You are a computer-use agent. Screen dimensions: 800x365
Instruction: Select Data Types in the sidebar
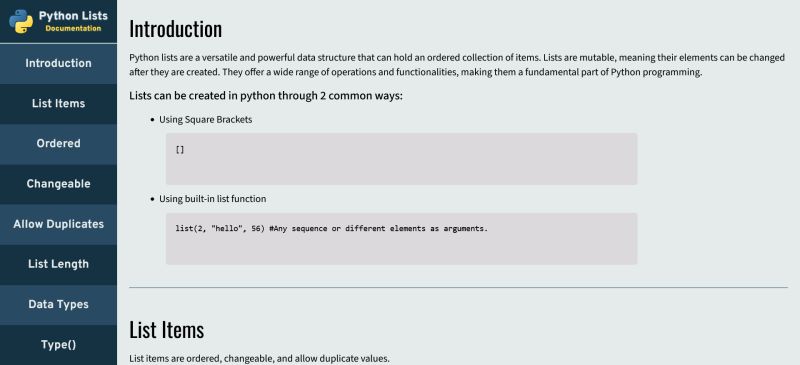tap(58, 305)
